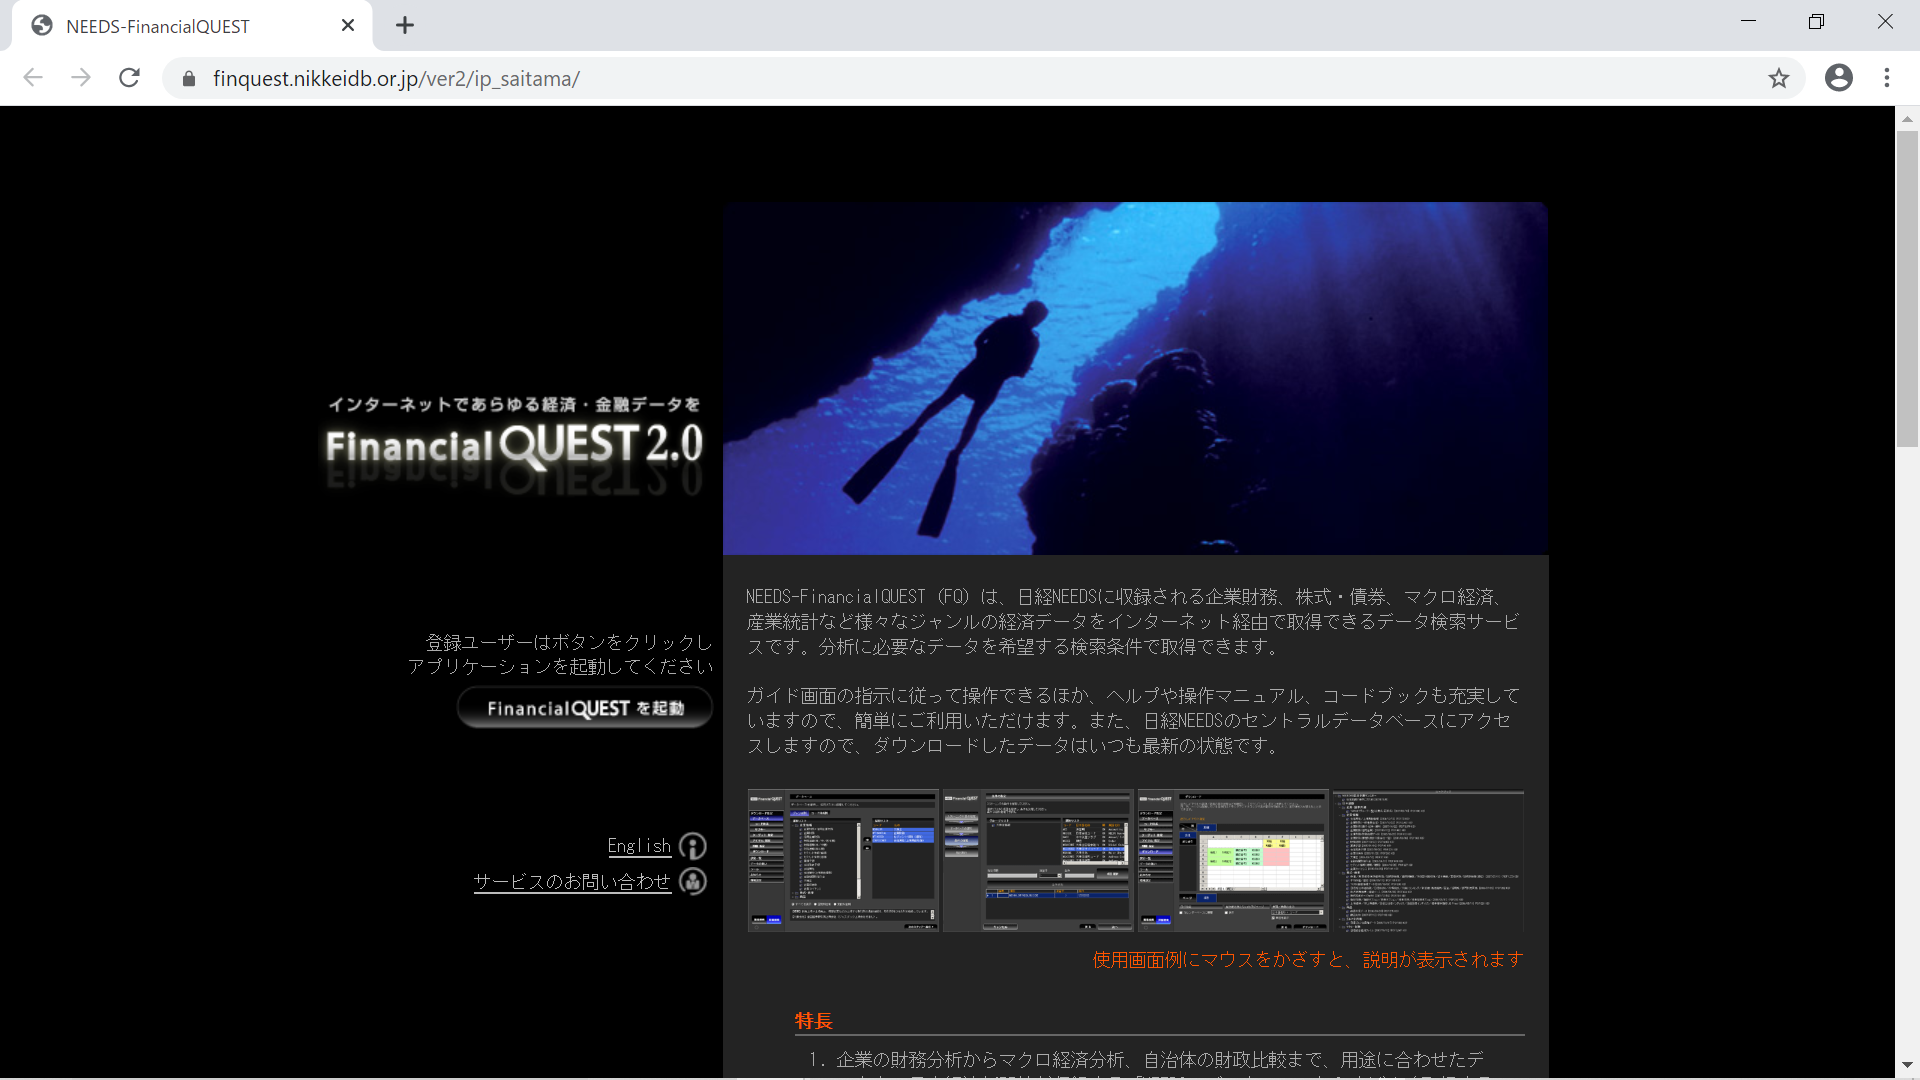Image resolution: width=1920 pixels, height=1080 pixels.
Task: Click the scrollbar down arrow
Action: (1907, 1066)
